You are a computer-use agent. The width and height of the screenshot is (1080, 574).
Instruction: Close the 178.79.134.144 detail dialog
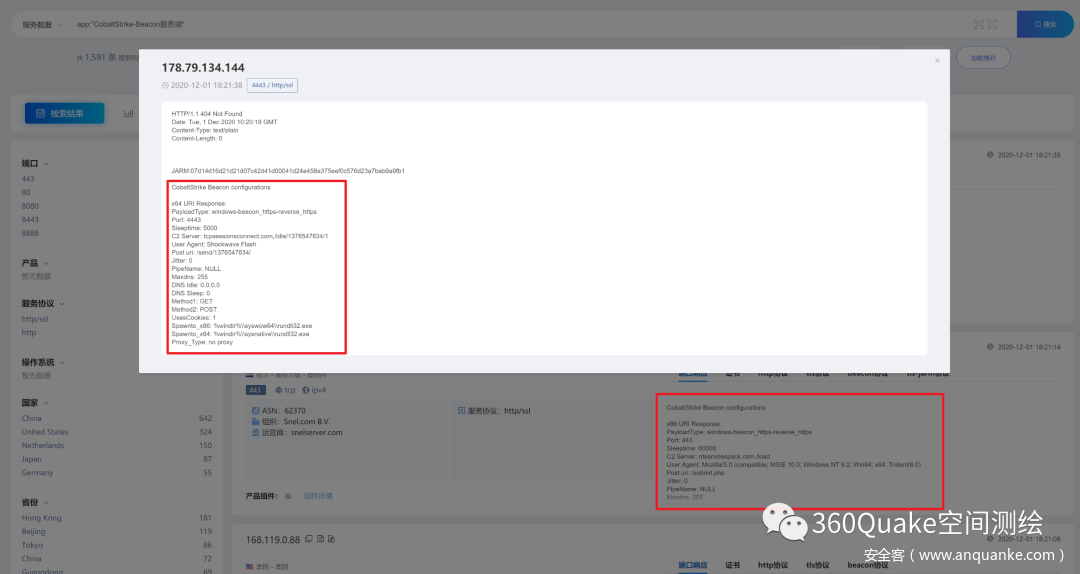(937, 61)
